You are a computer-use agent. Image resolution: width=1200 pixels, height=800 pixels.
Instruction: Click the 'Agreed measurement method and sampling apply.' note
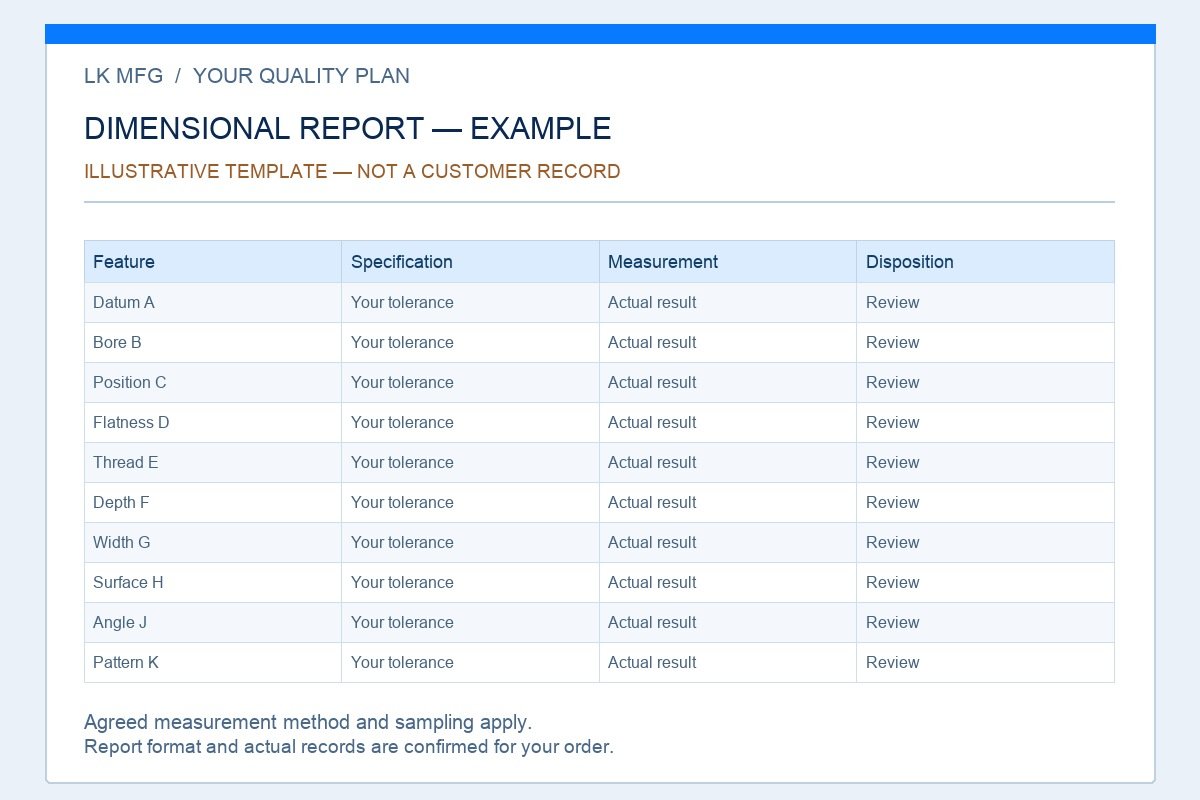(308, 722)
